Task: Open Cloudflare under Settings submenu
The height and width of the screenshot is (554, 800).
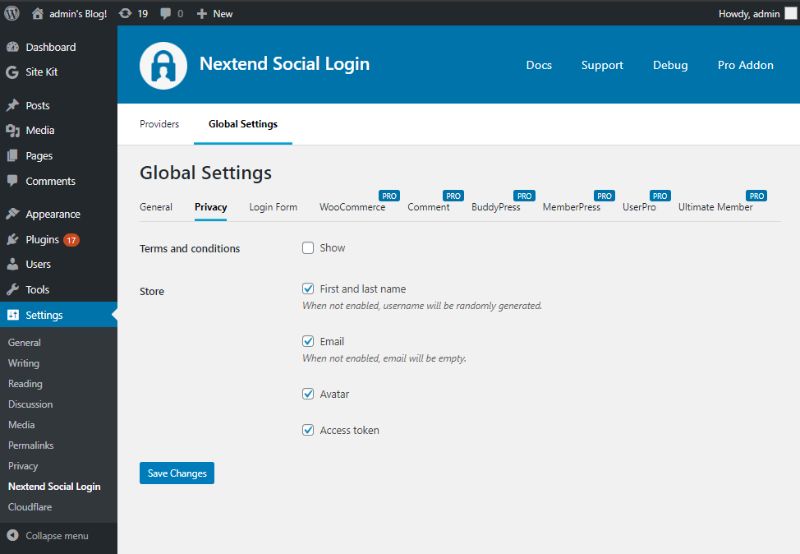Action: click(x=30, y=507)
